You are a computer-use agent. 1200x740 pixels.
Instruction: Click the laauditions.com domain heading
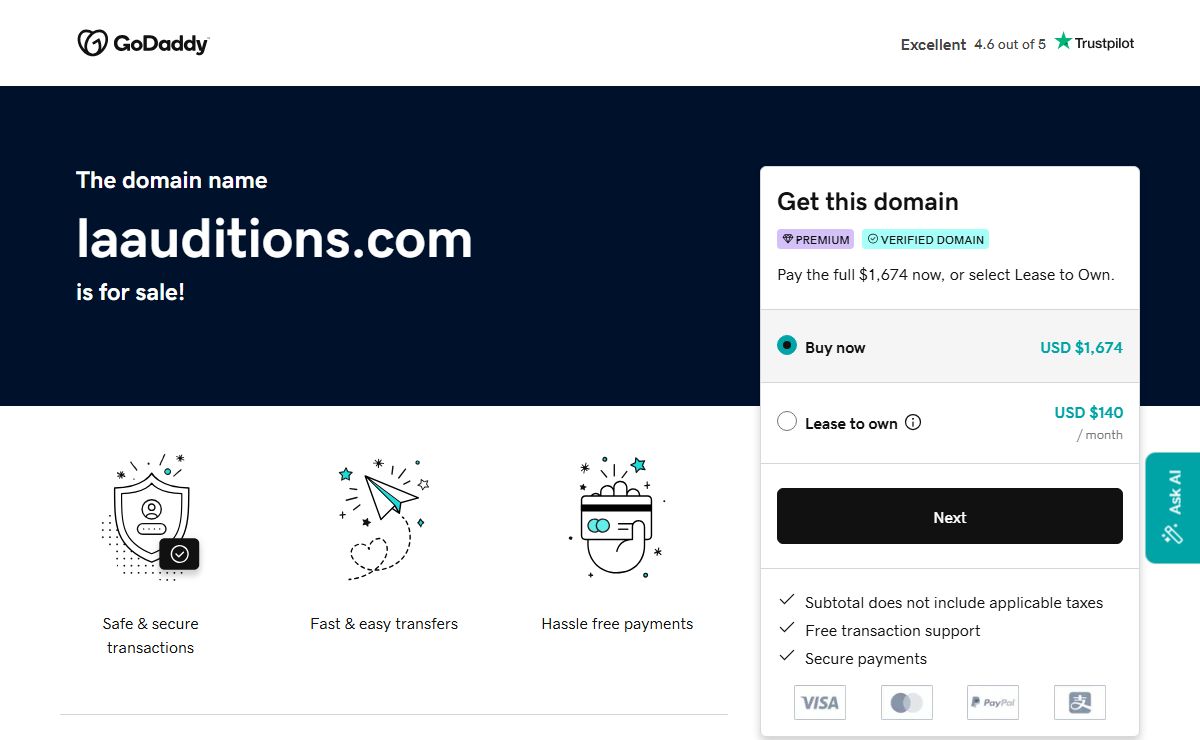(274, 239)
